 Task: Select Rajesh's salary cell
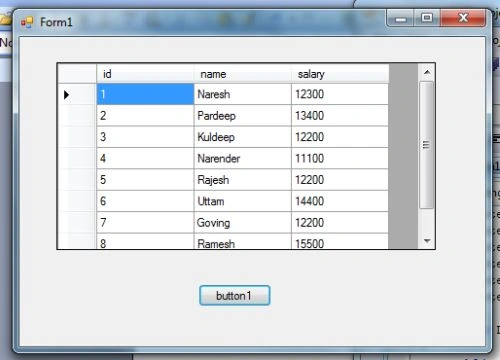[340, 180]
